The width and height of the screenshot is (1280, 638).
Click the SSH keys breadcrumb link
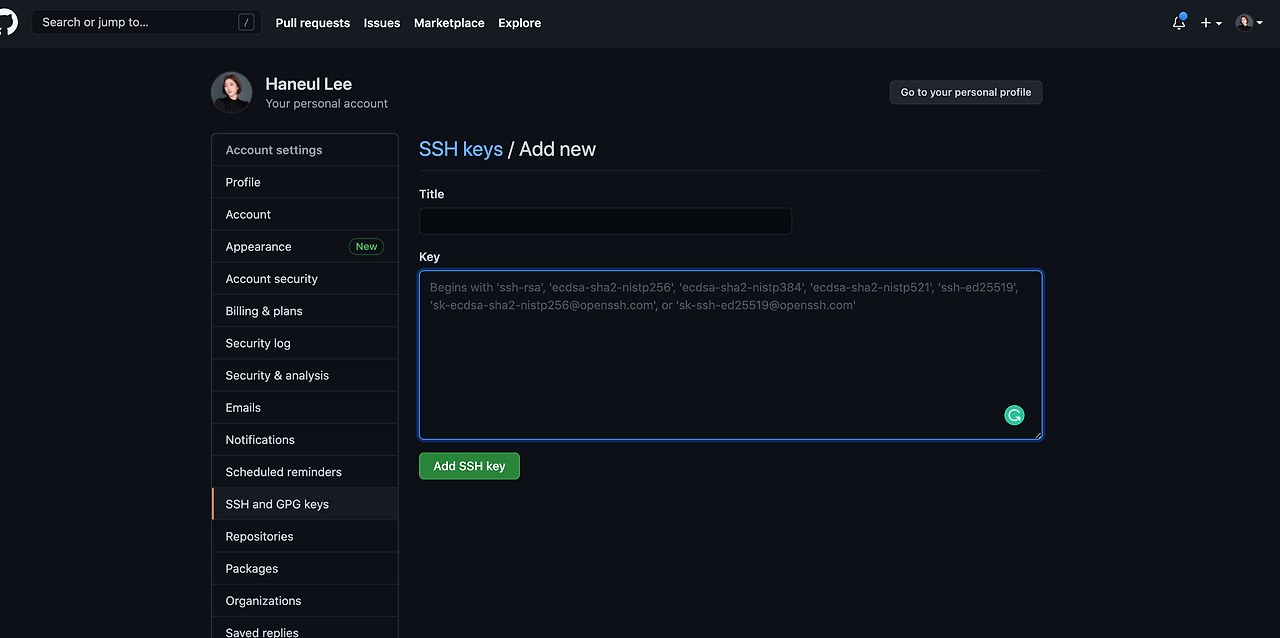[461, 149]
